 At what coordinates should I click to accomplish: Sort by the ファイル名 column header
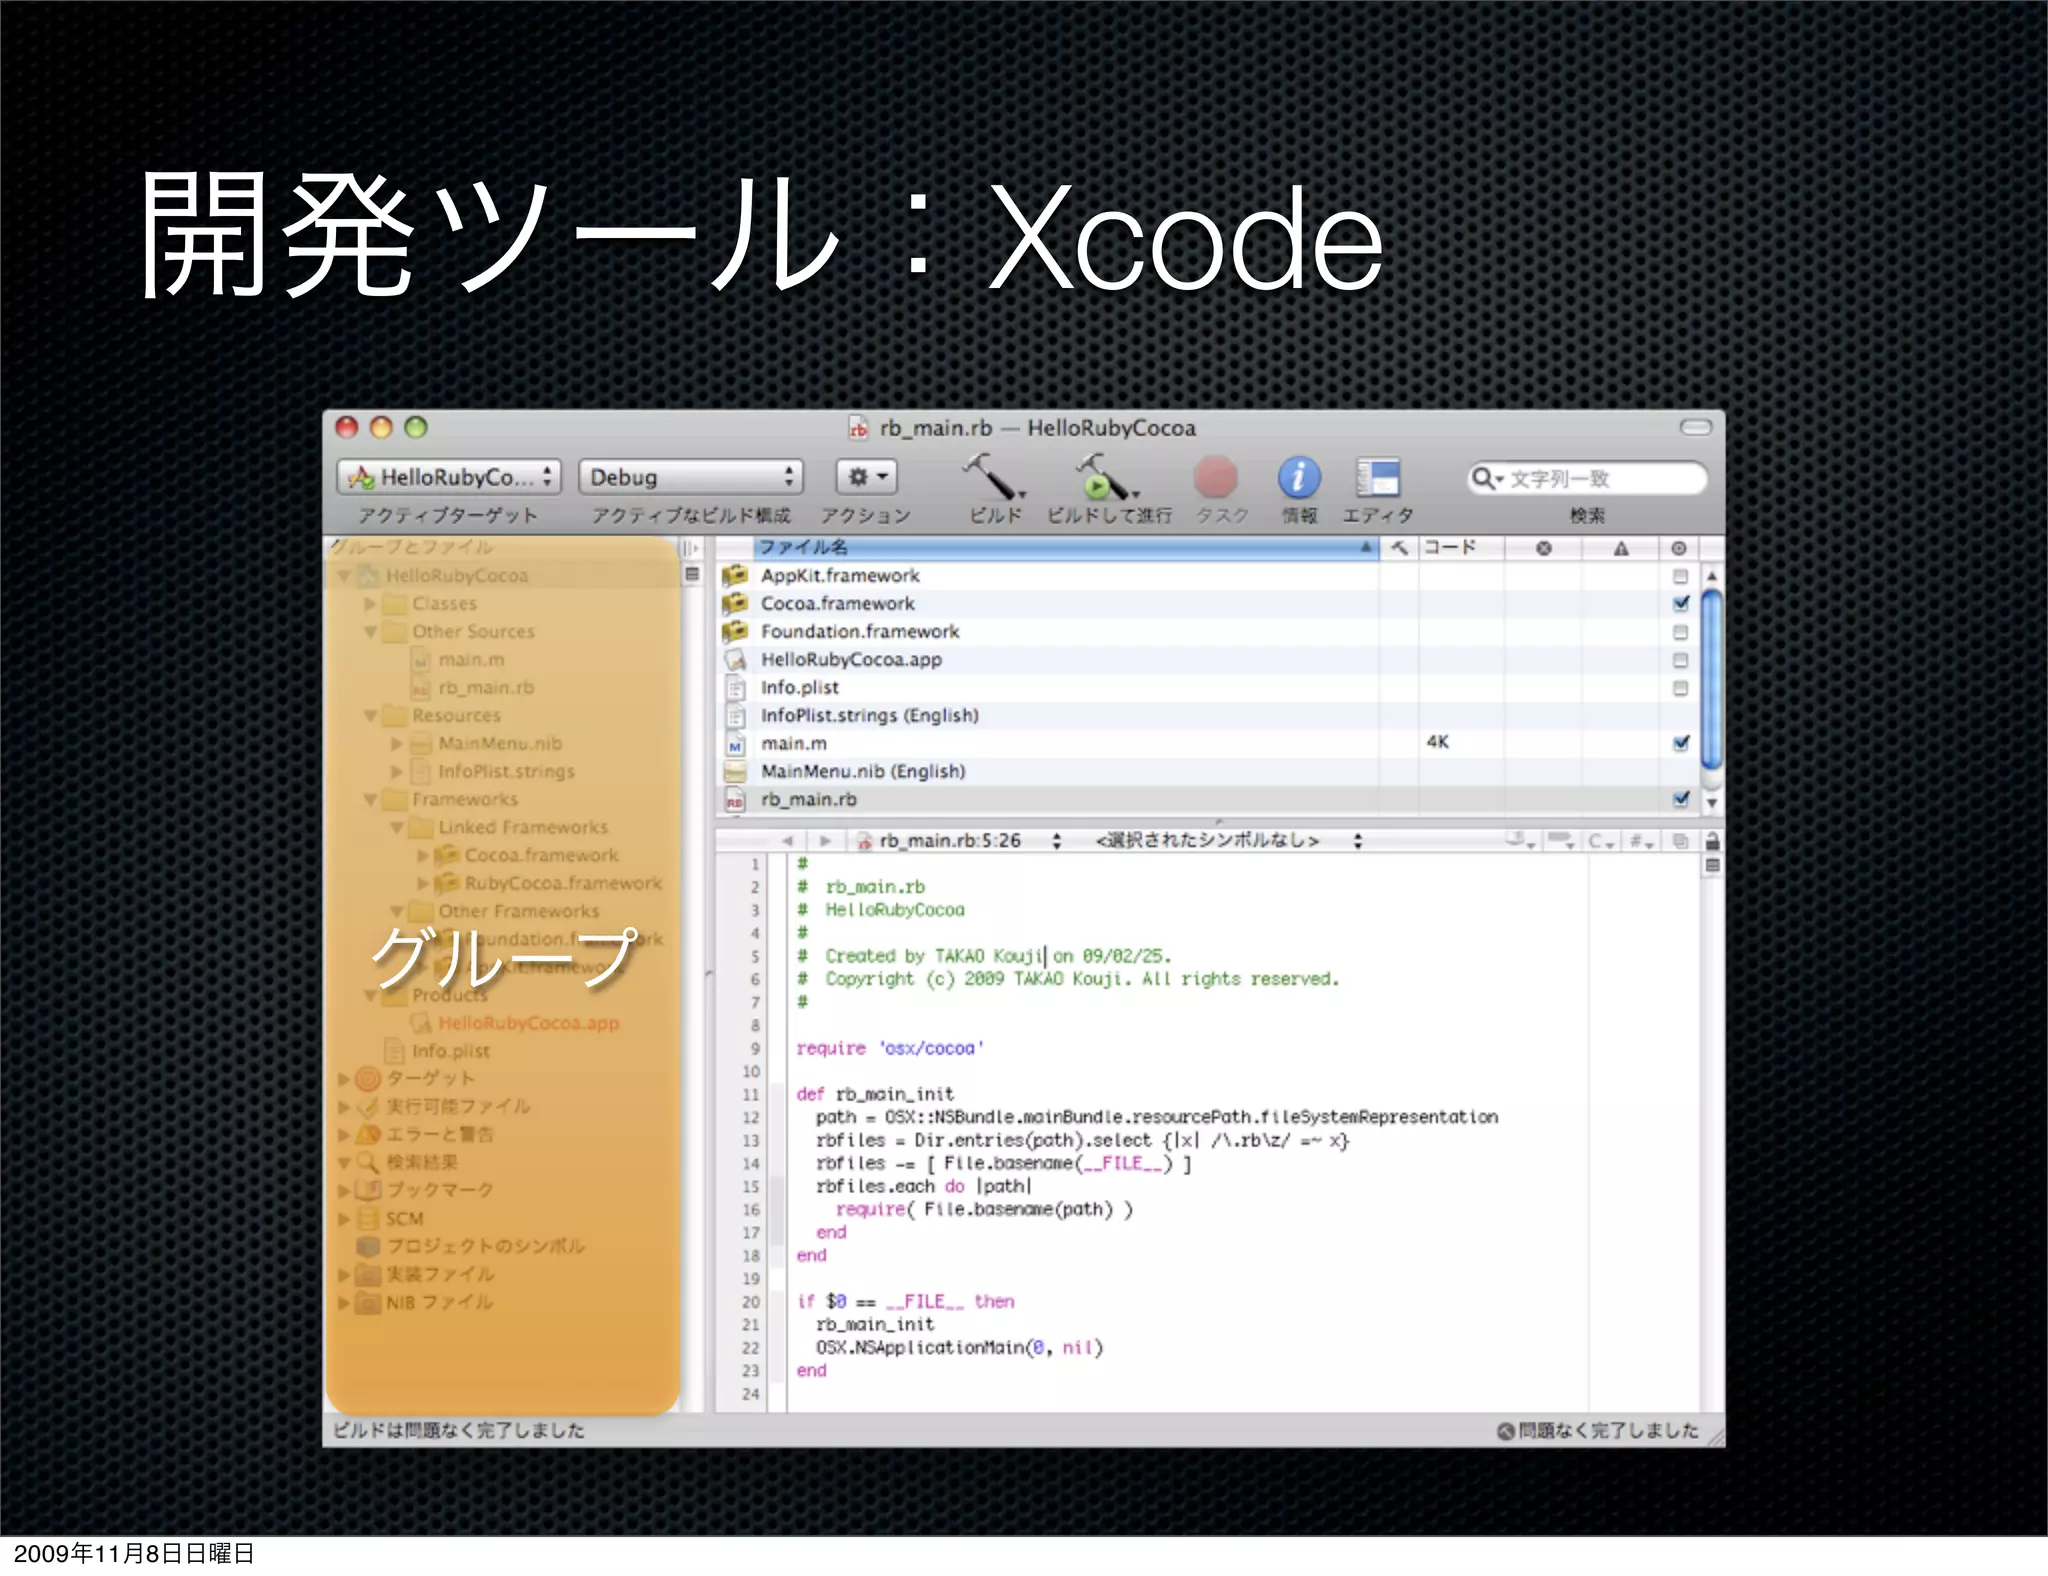1065,547
